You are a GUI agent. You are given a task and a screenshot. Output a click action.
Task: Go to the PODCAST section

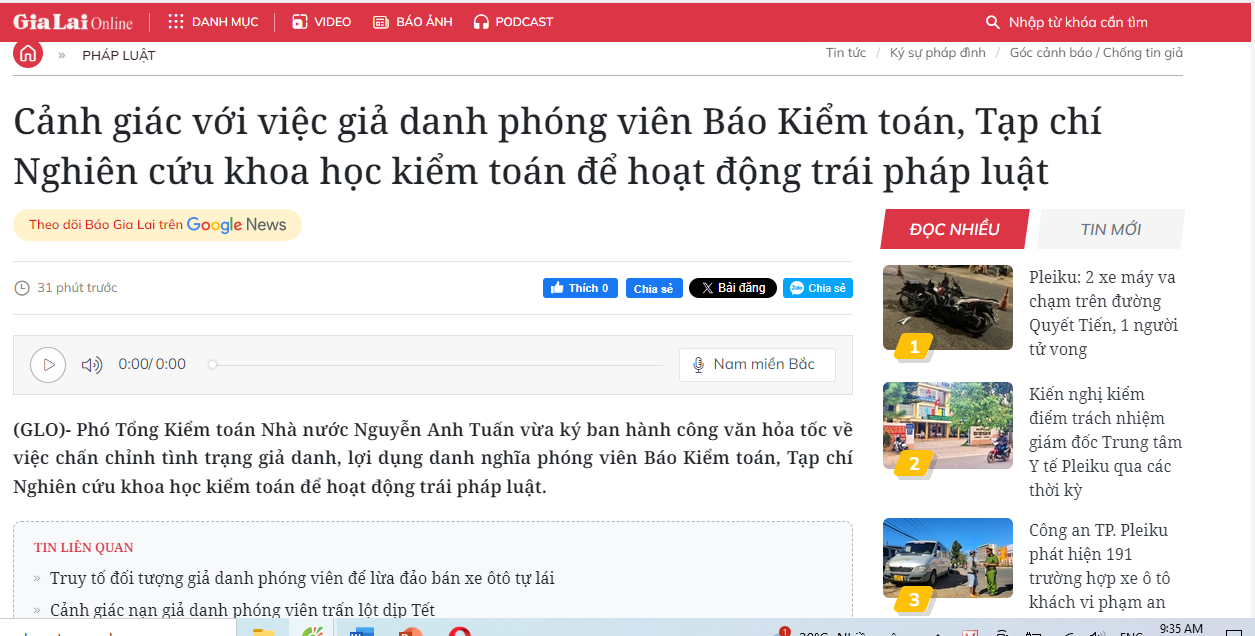513,22
